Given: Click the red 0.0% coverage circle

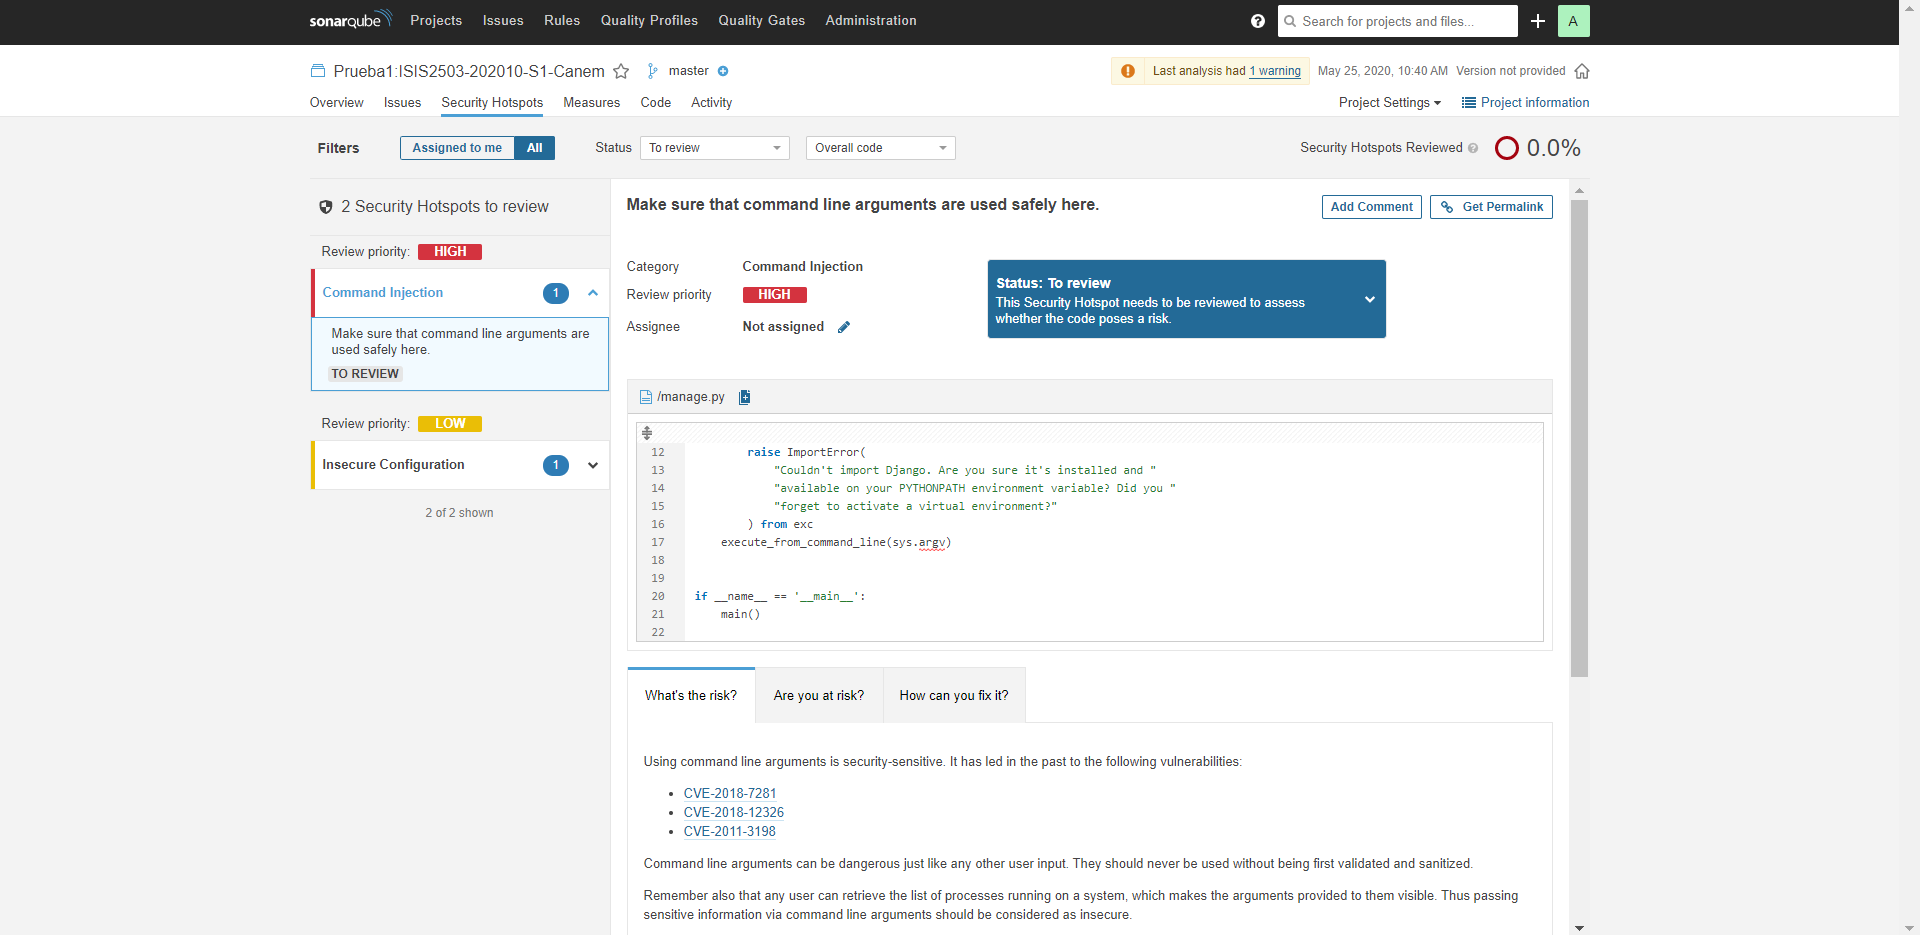Looking at the screenshot, I should pos(1507,148).
